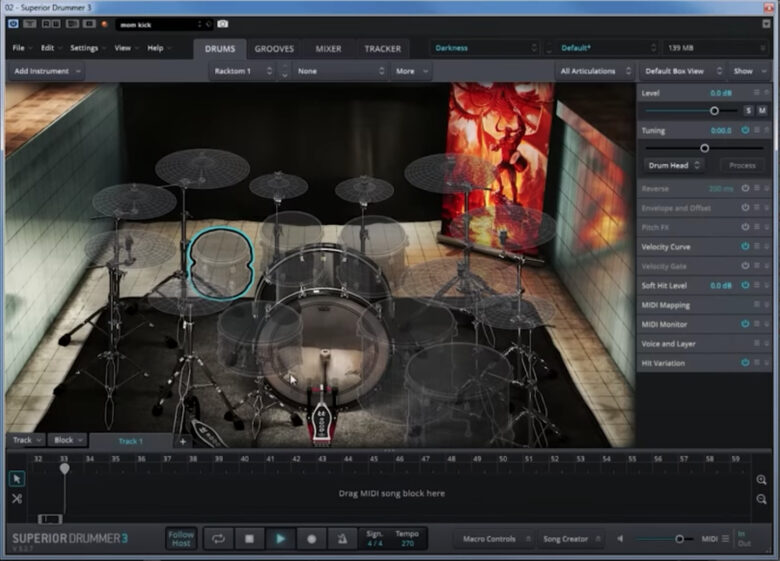
Task: Click the Level slider handle
Action: click(714, 110)
